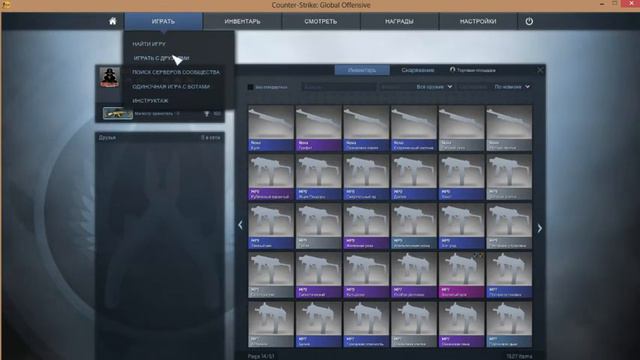The image size is (640, 360).
Task: Open the ИГРАТЬ top menu
Action: click(x=163, y=21)
